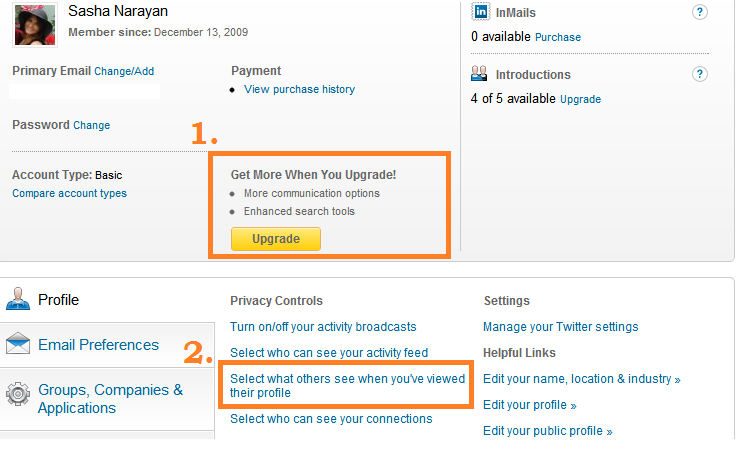Open the Change/Add primary email link
Screen dimensions: 741x461
124,71
